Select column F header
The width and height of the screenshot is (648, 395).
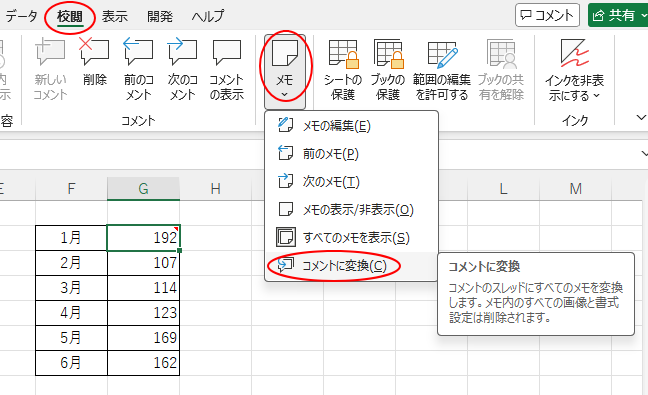coord(71,189)
